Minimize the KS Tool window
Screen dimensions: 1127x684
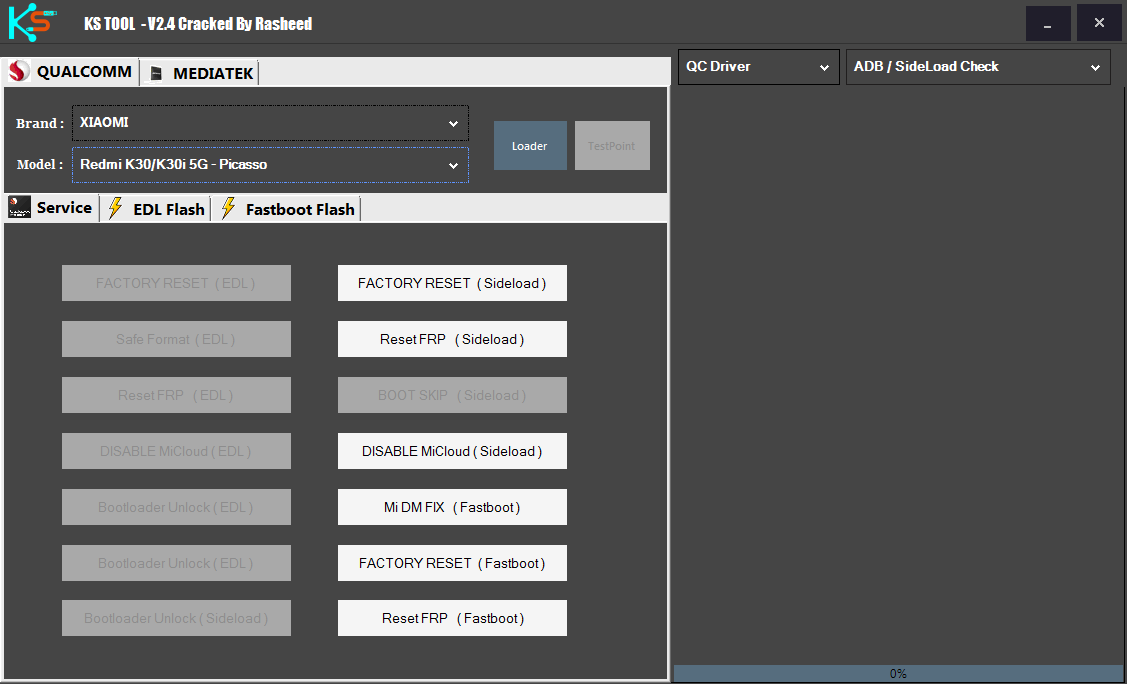(x=1048, y=24)
